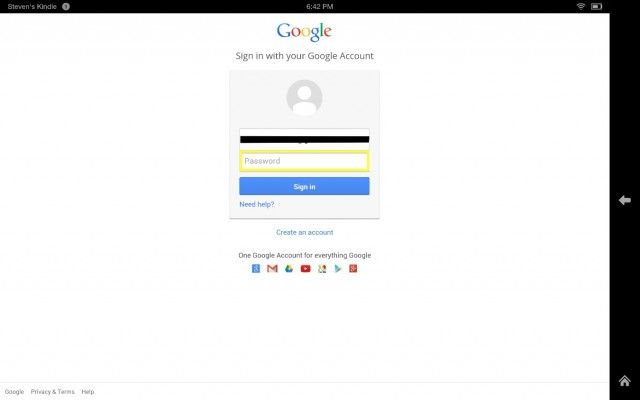
Task: Click the Google logo at top
Action: [304, 31]
